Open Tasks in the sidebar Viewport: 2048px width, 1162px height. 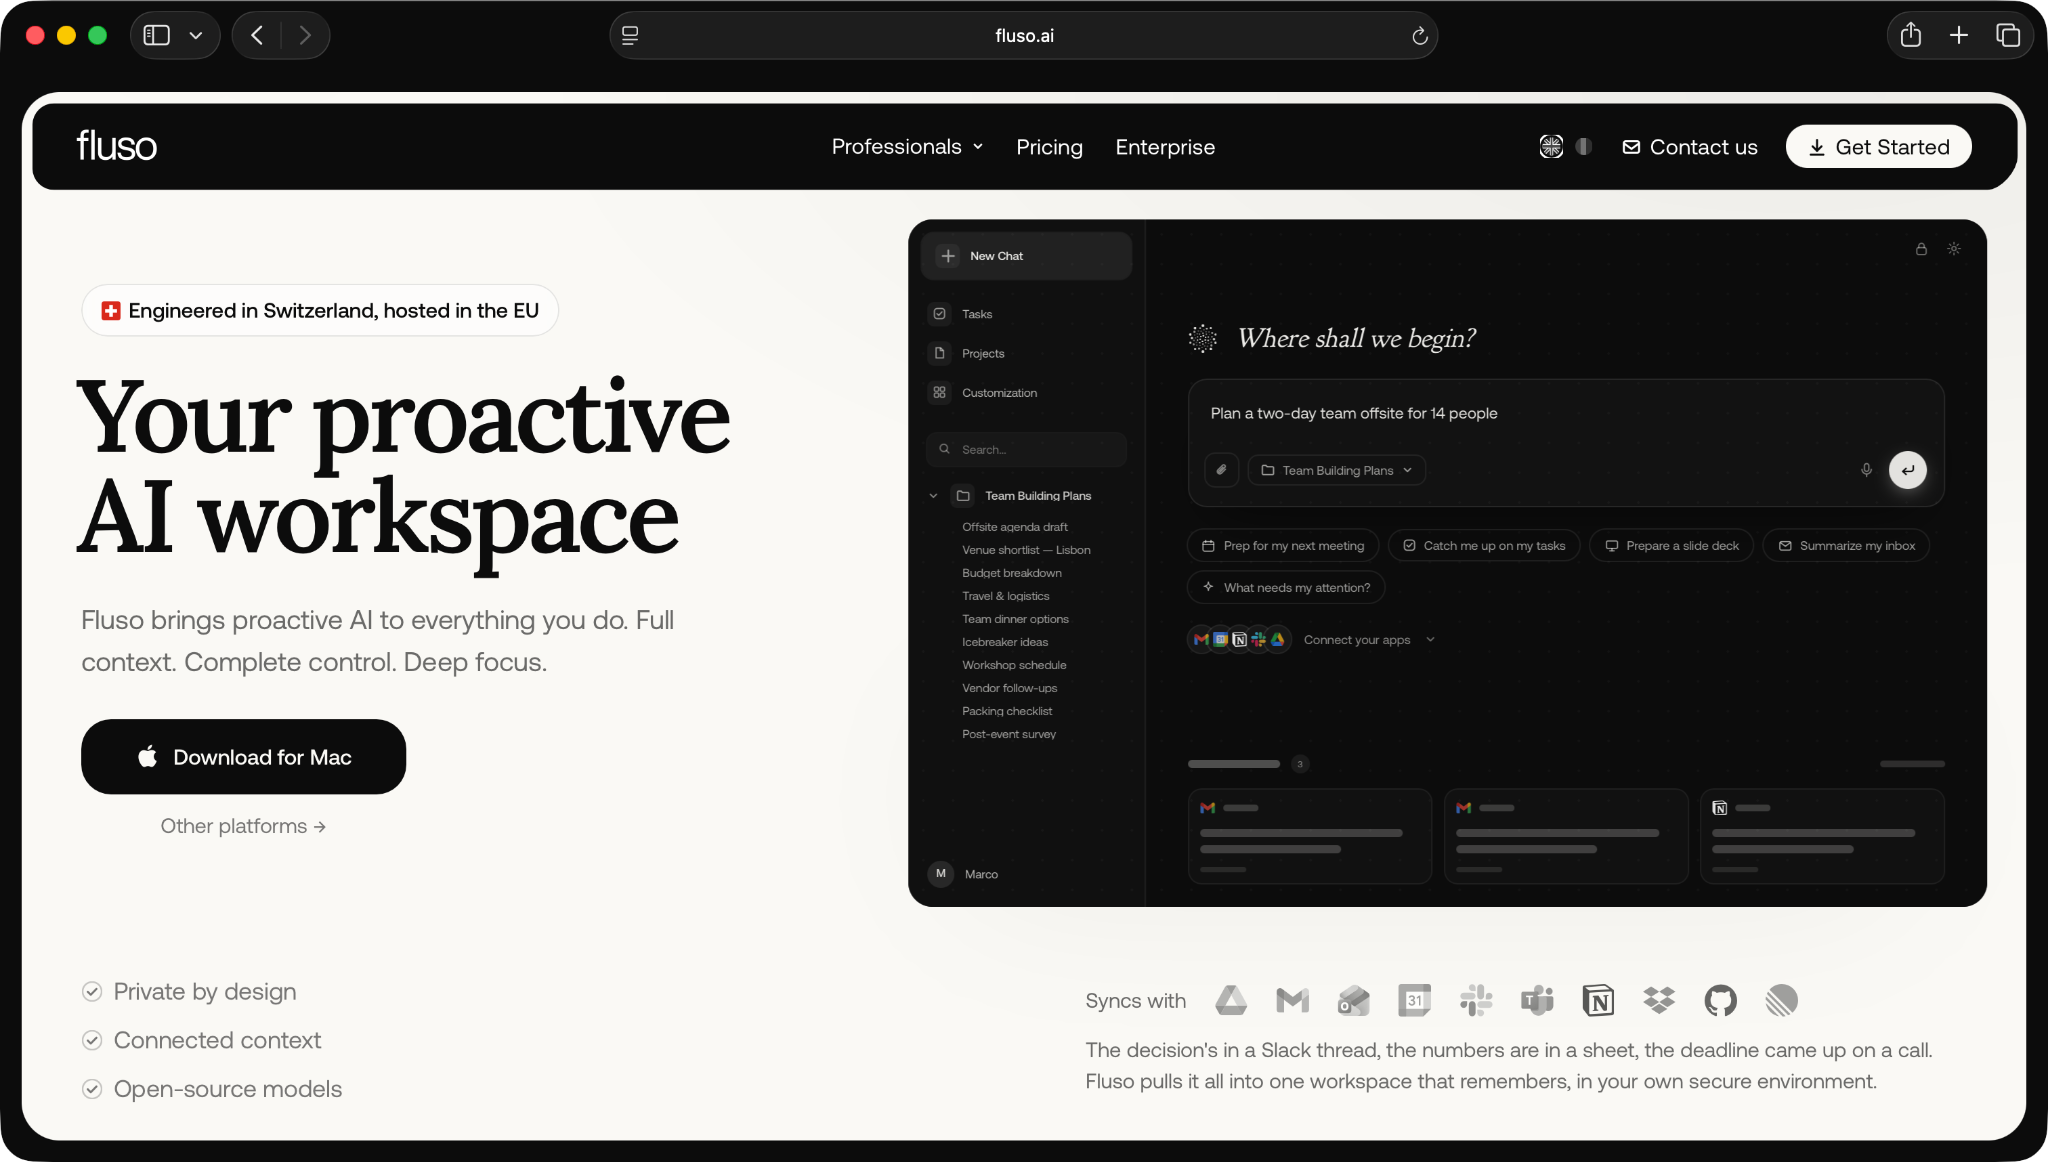click(x=1026, y=314)
